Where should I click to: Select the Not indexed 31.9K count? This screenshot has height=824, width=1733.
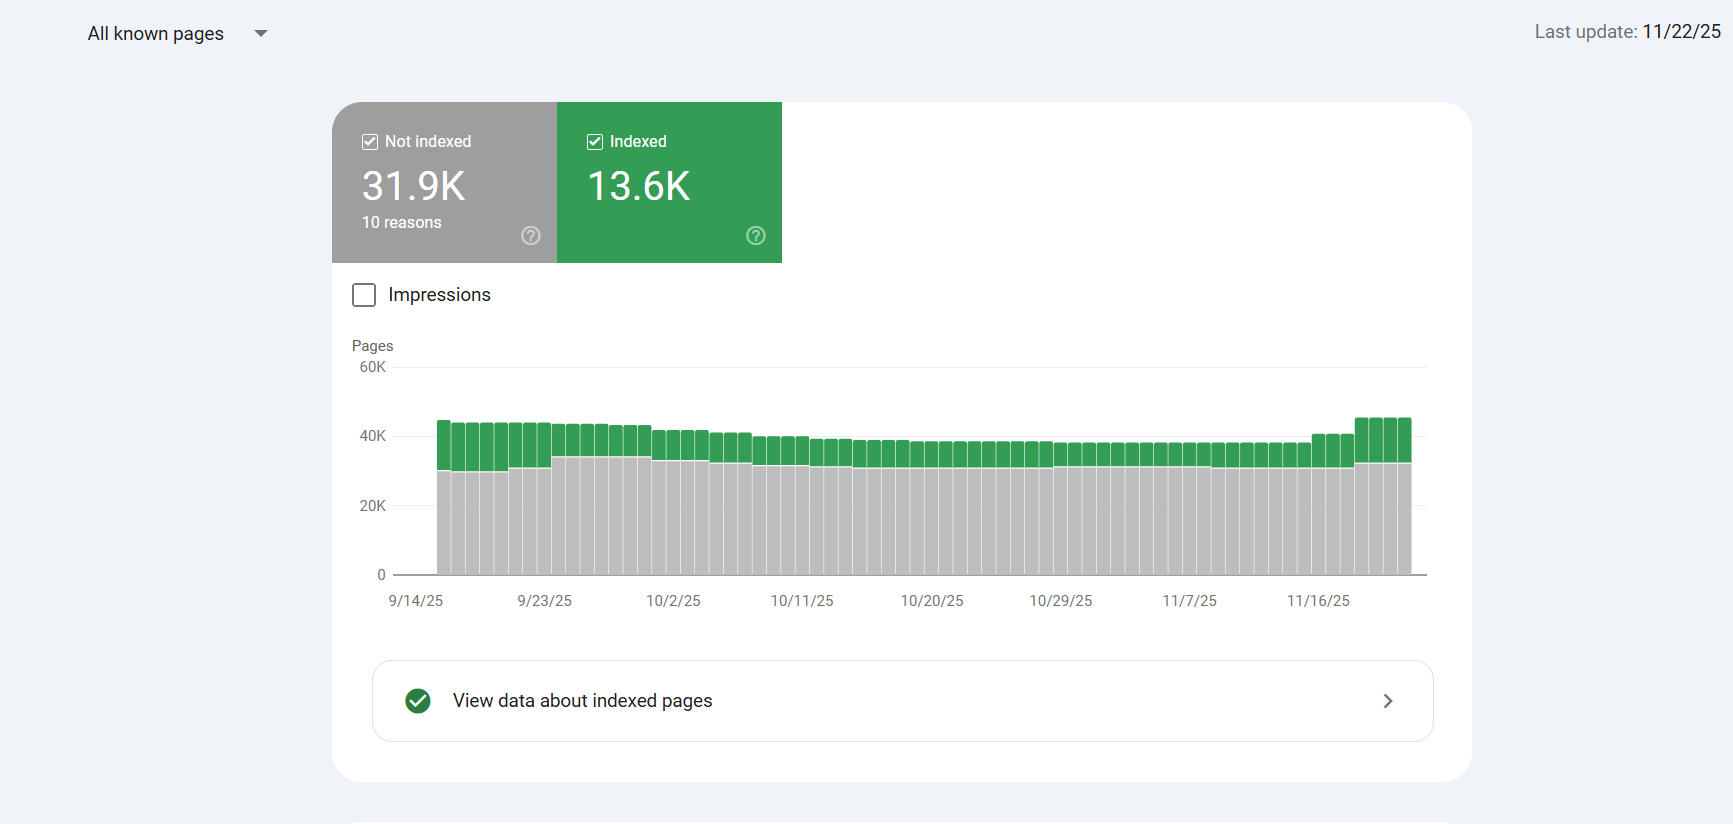(413, 186)
